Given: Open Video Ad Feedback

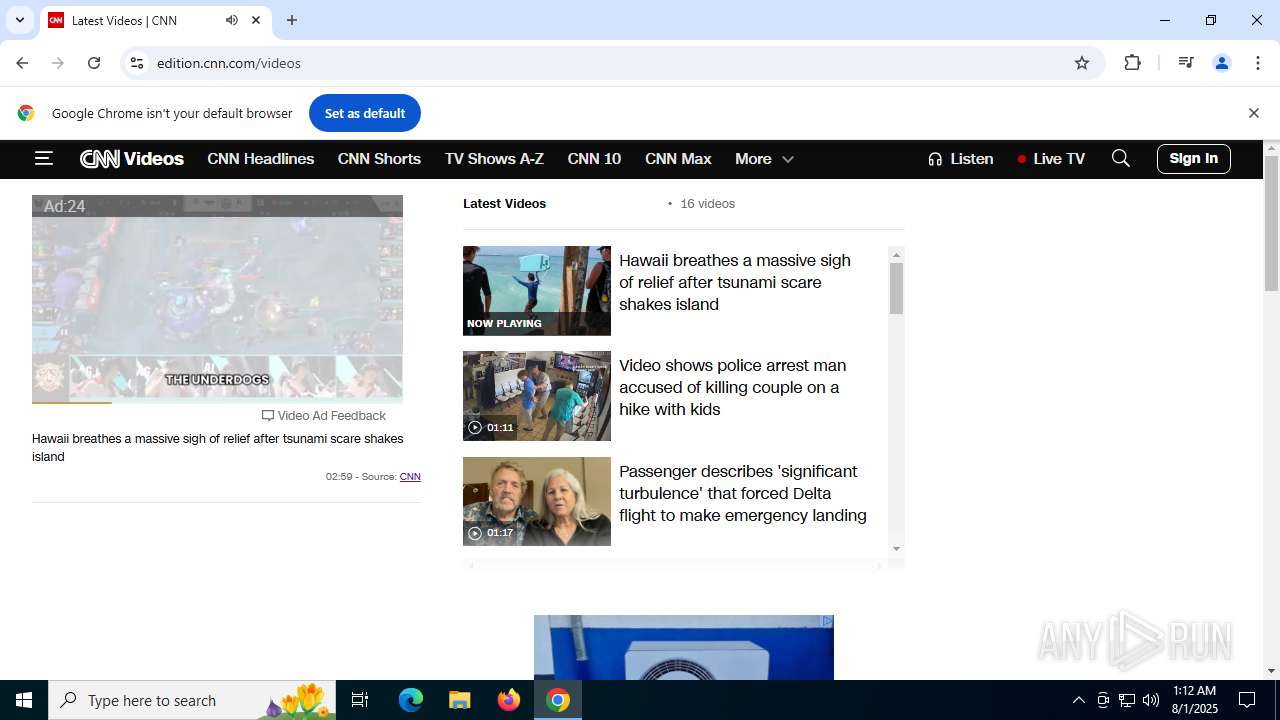Looking at the screenshot, I should (324, 416).
